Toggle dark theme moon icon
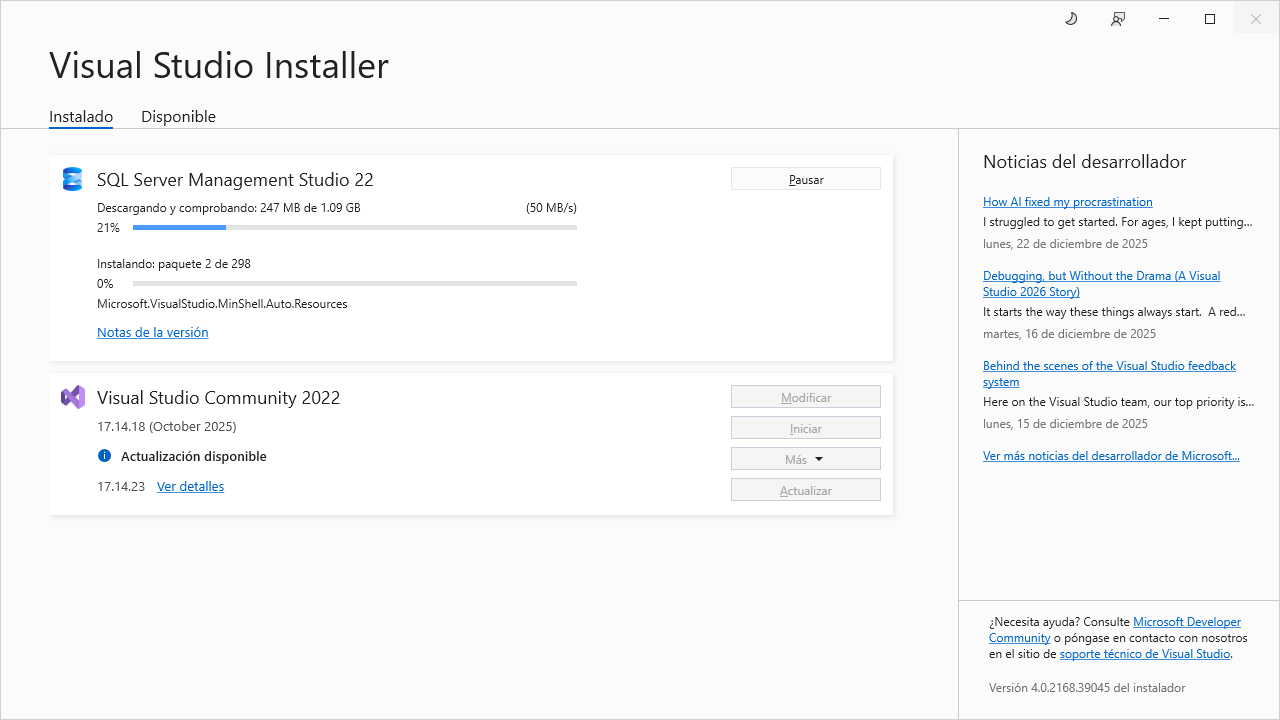The width and height of the screenshot is (1280, 720). (1071, 19)
